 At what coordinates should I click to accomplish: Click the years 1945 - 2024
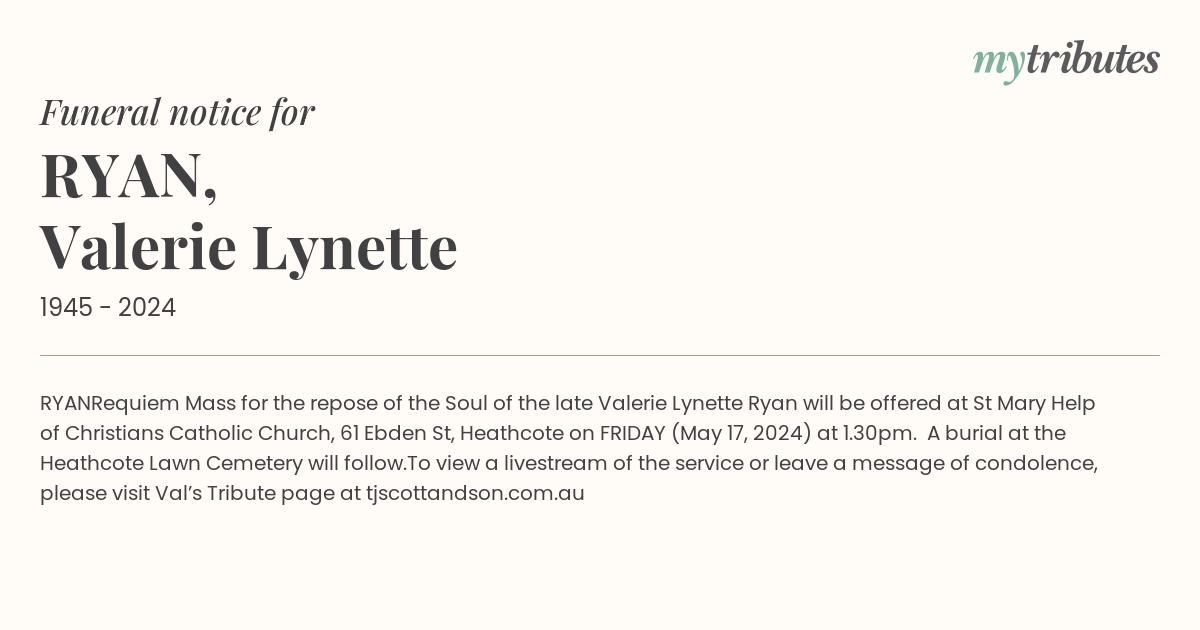[108, 308]
